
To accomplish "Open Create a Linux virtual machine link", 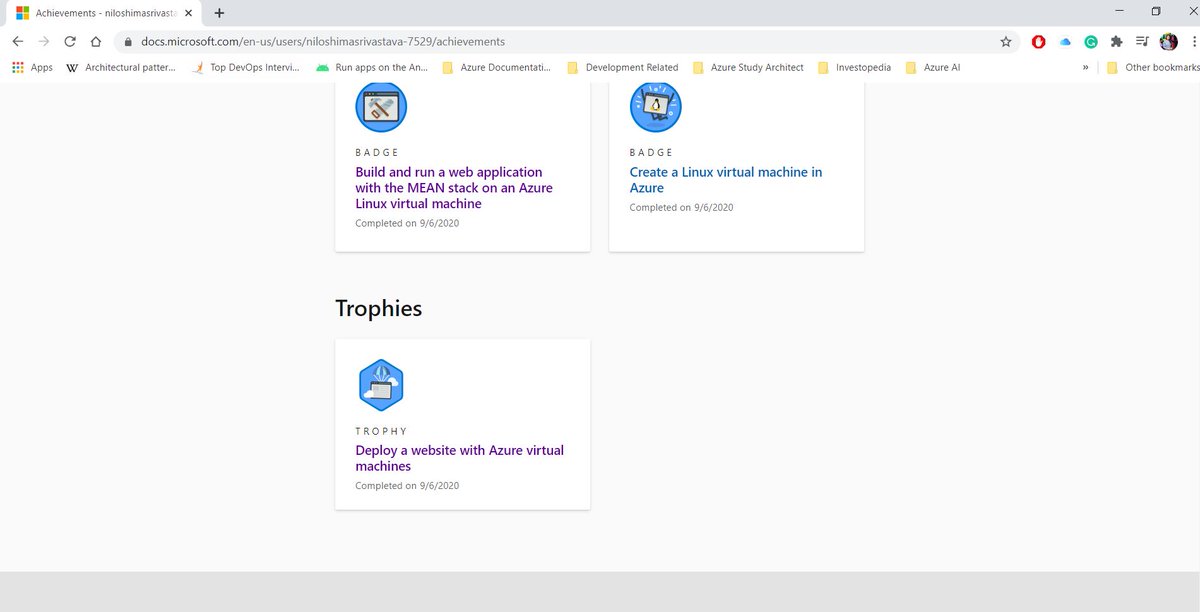I will tap(726, 179).
